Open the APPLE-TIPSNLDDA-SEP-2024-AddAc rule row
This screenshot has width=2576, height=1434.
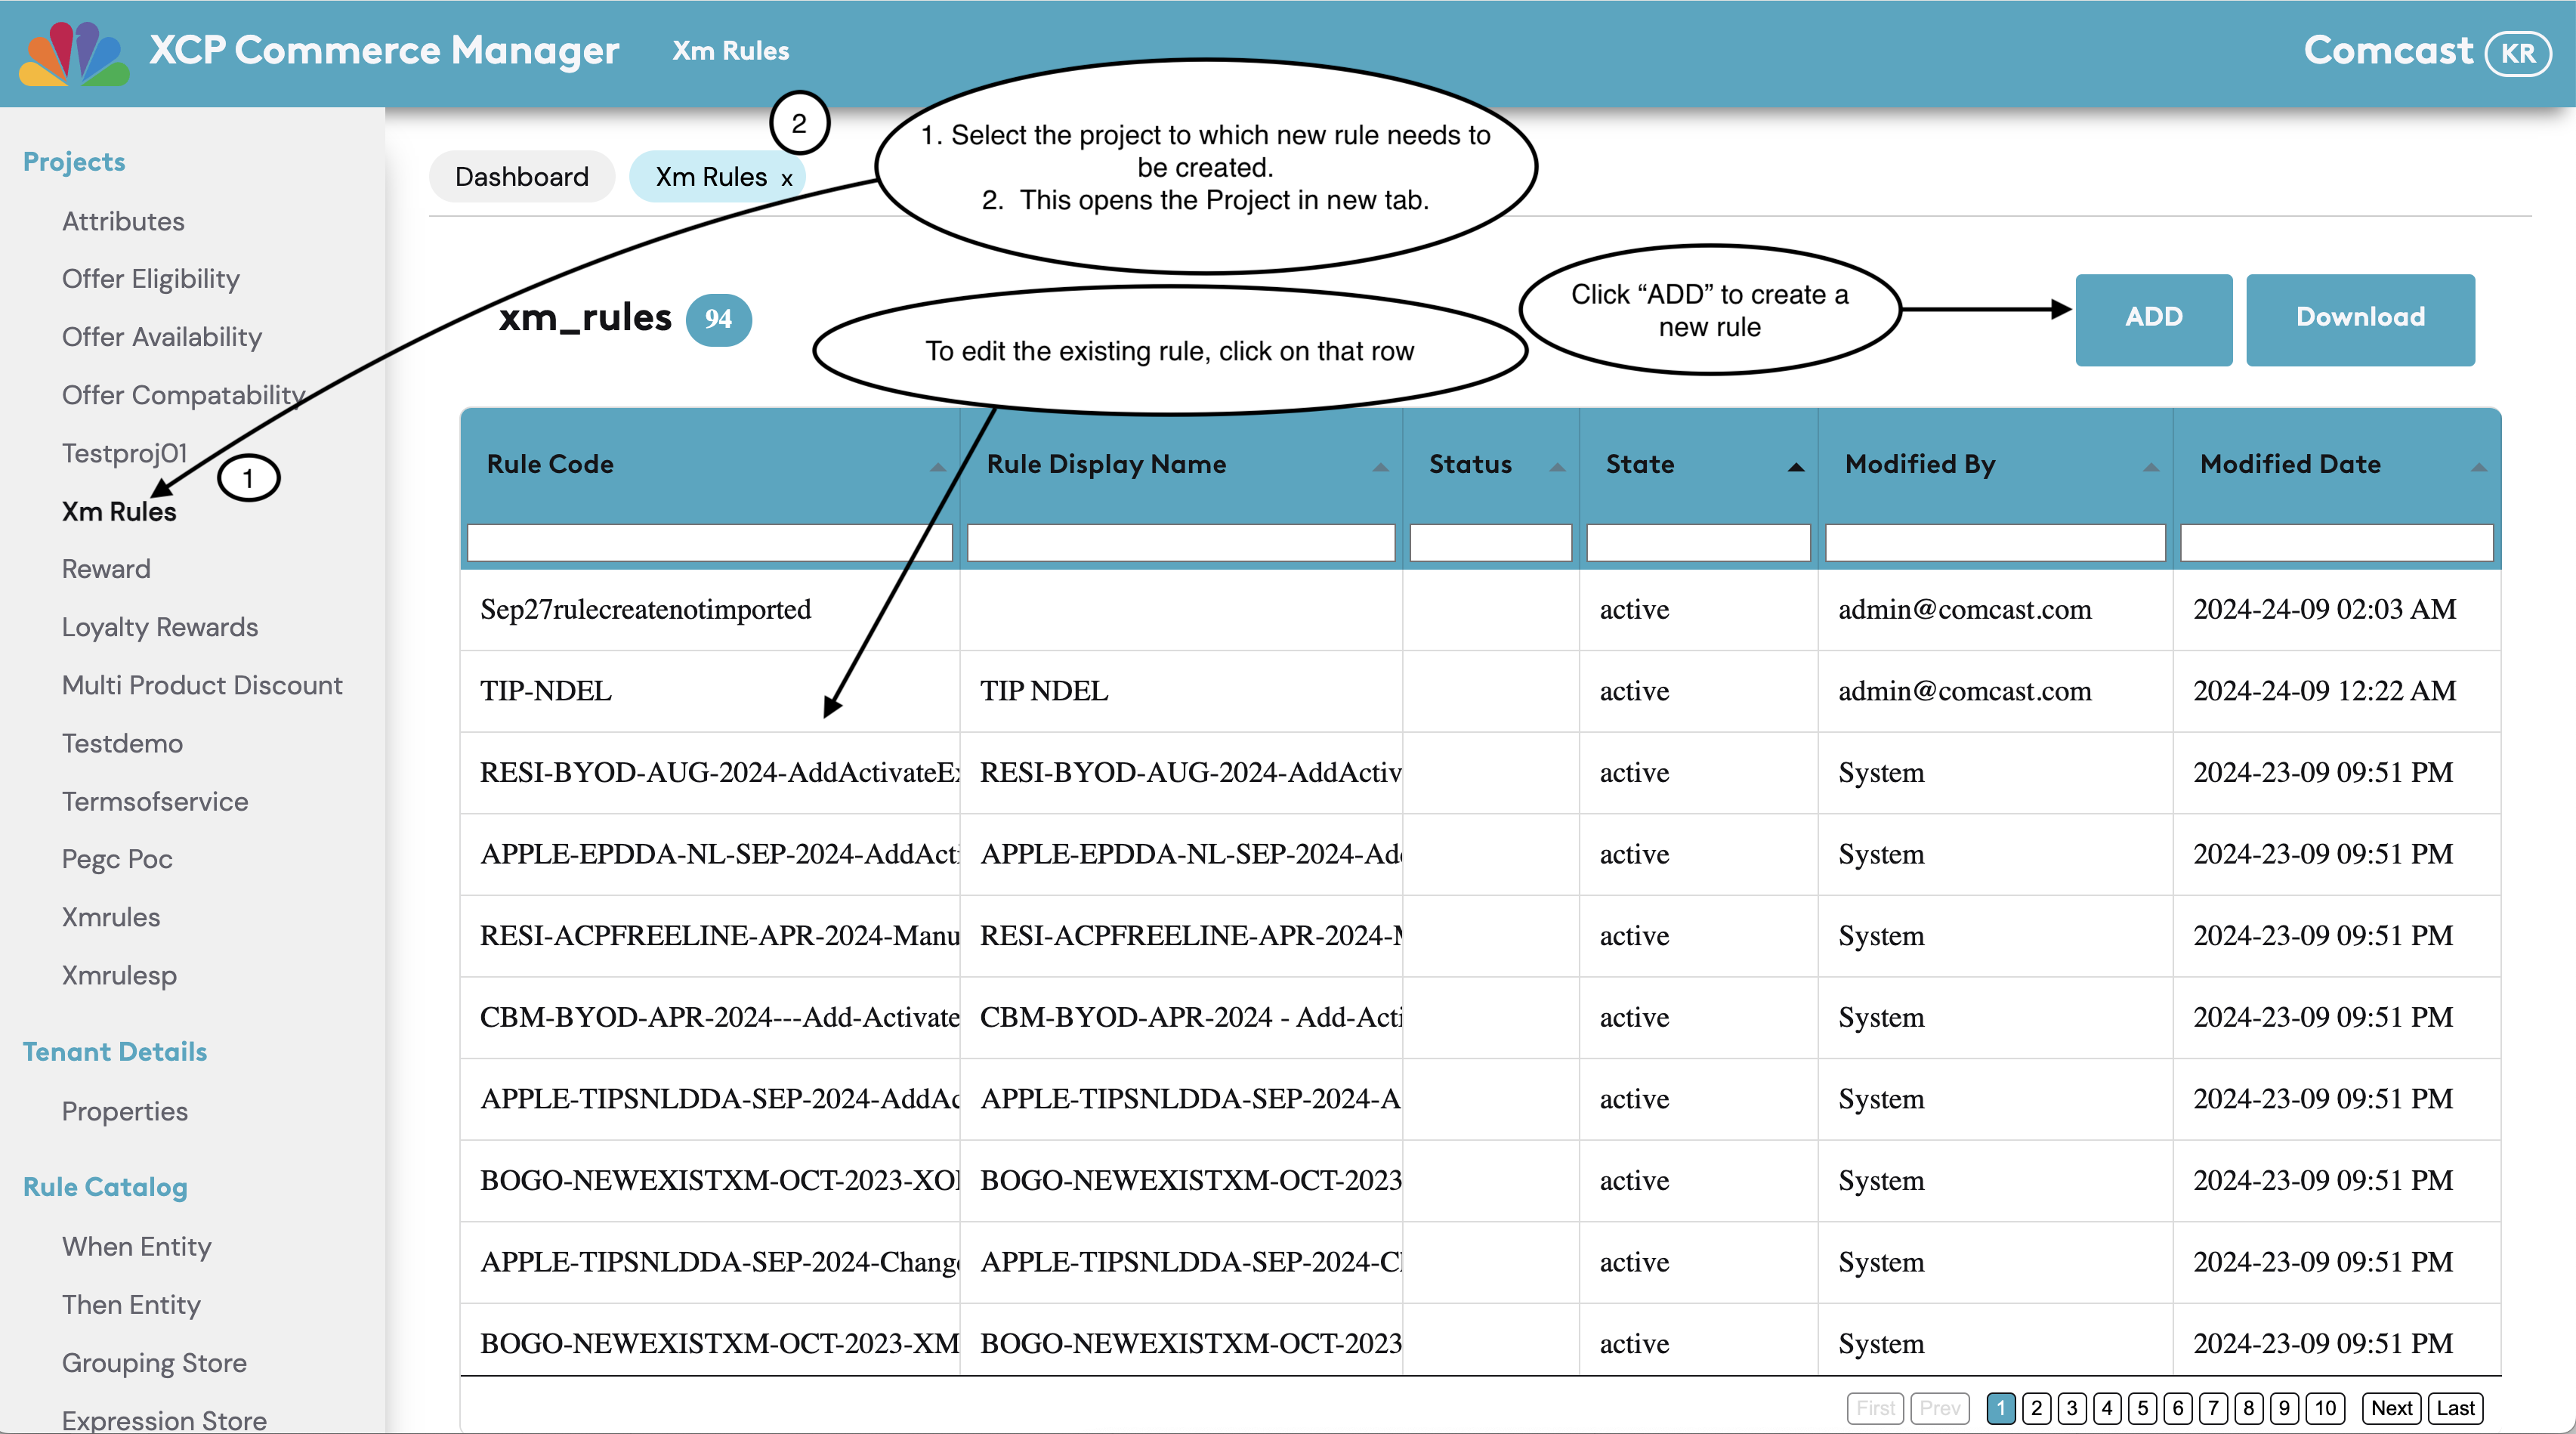pos(1480,1099)
